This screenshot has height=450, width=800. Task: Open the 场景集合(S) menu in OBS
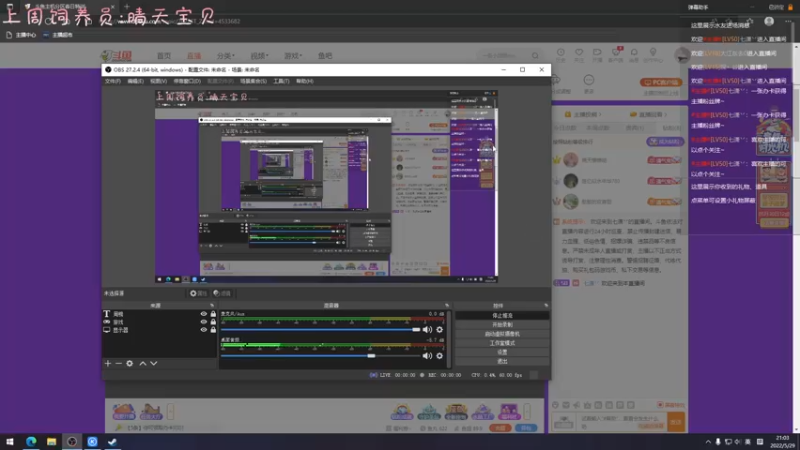click(253, 81)
